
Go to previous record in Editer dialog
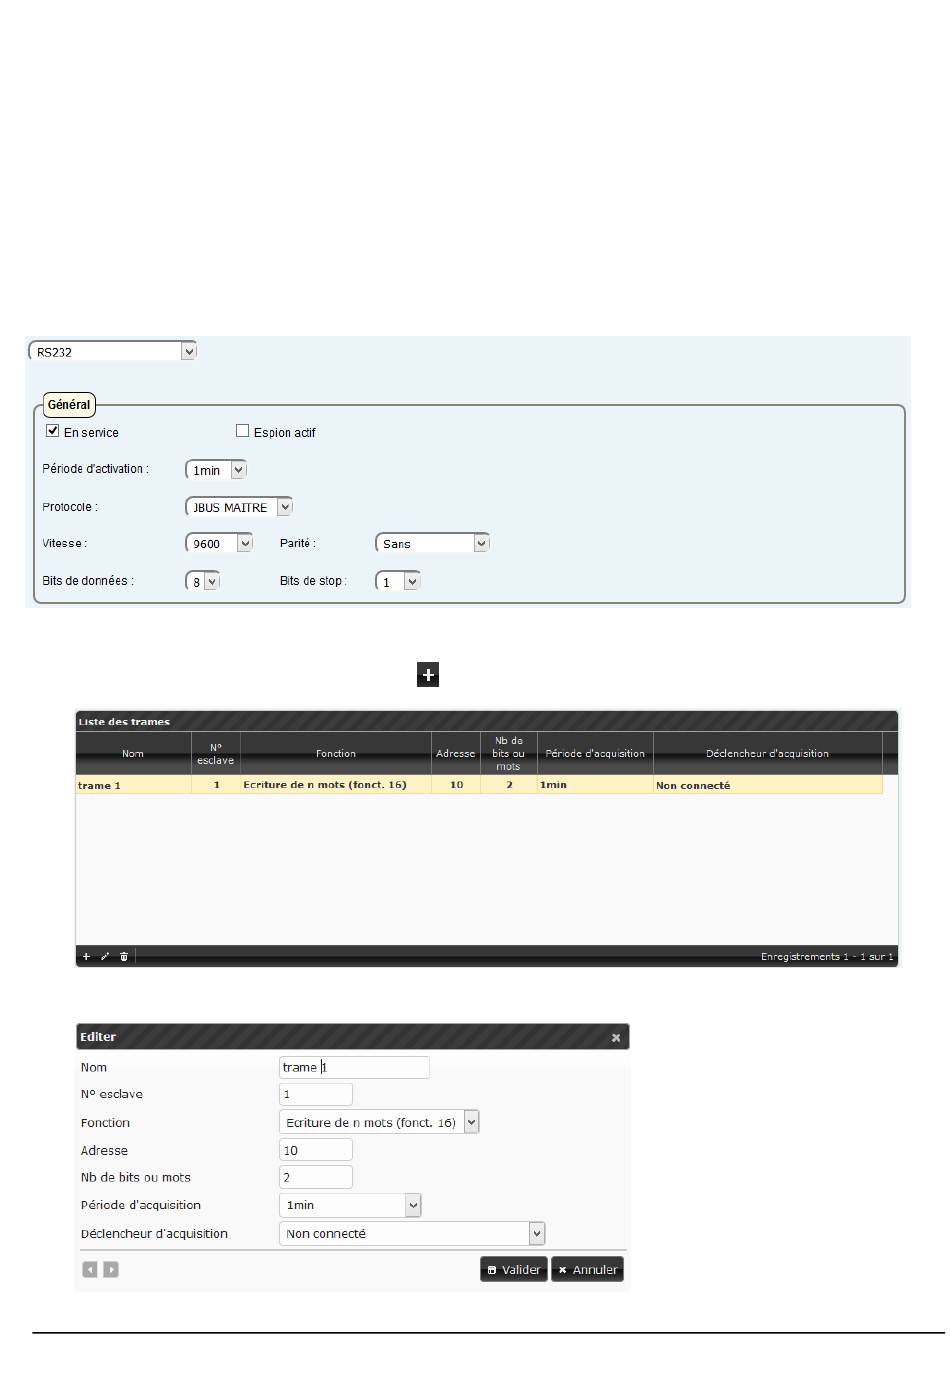[x=90, y=1270]
